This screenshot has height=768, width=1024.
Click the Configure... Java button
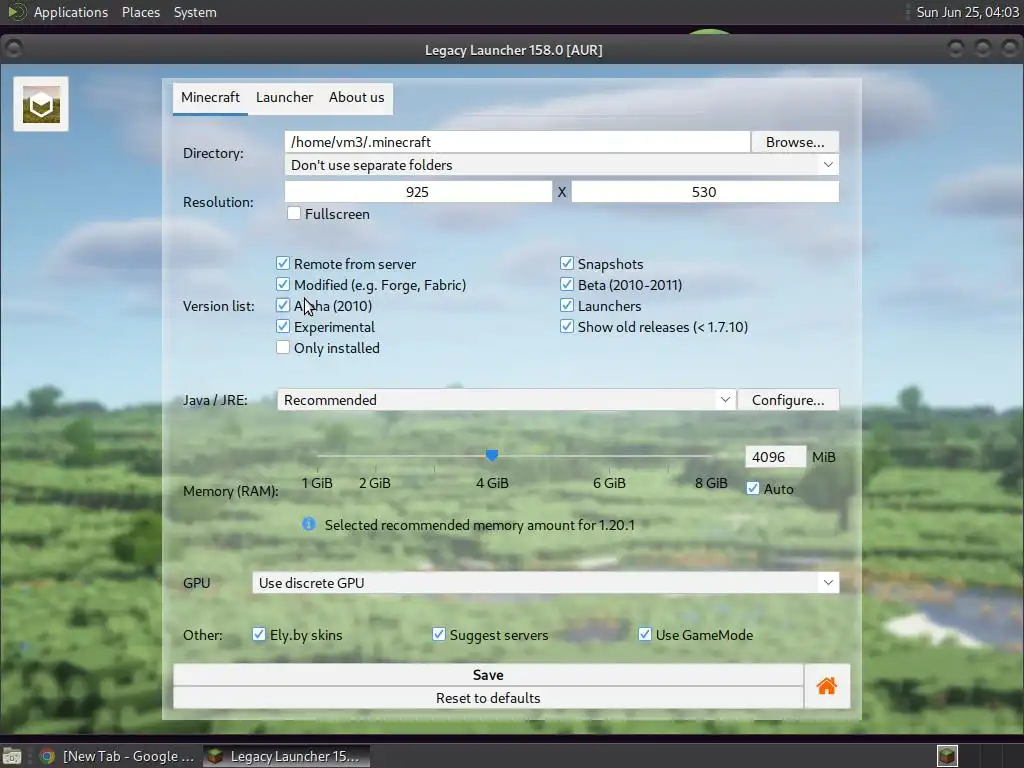(x=788, y=400)
